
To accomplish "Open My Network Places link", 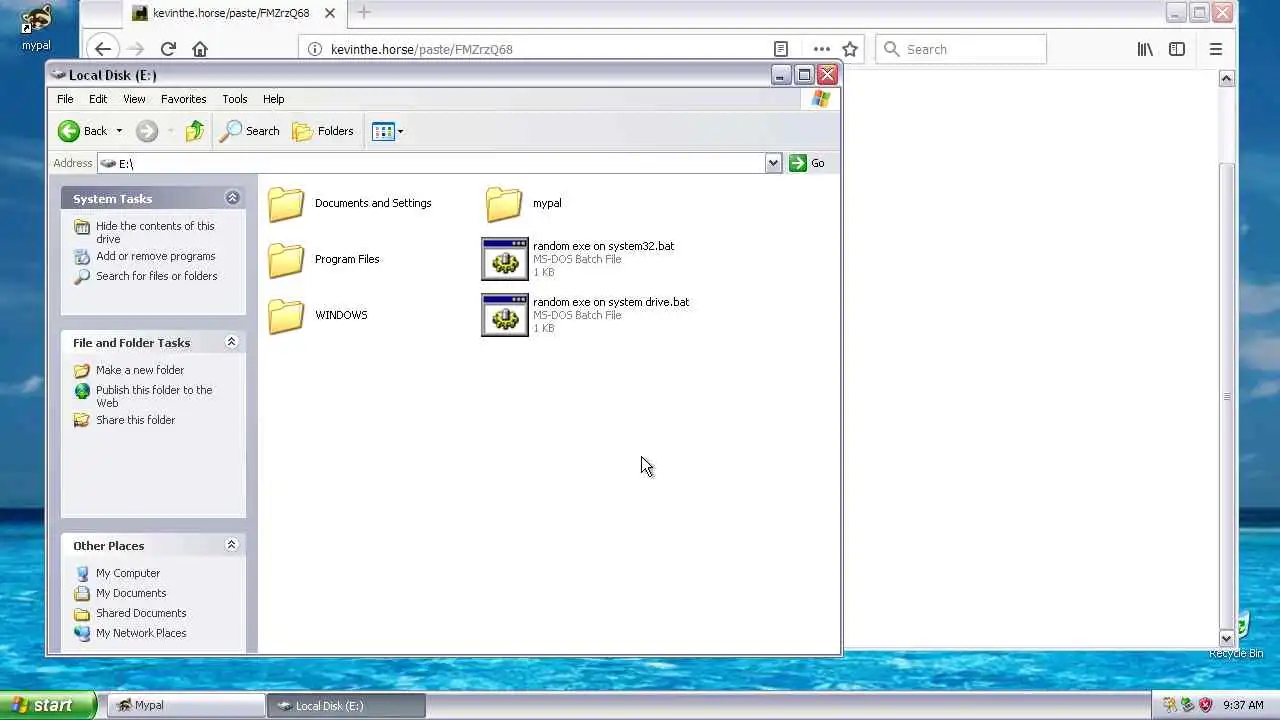I will [141, 633].
